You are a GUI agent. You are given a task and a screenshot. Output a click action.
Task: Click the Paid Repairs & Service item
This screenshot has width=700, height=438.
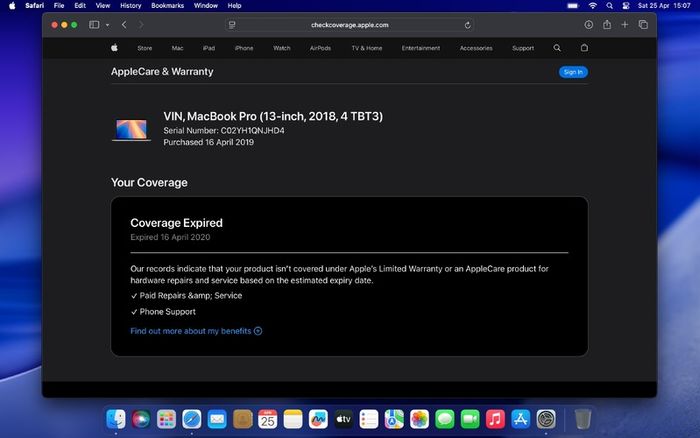(x=186, y=296)
